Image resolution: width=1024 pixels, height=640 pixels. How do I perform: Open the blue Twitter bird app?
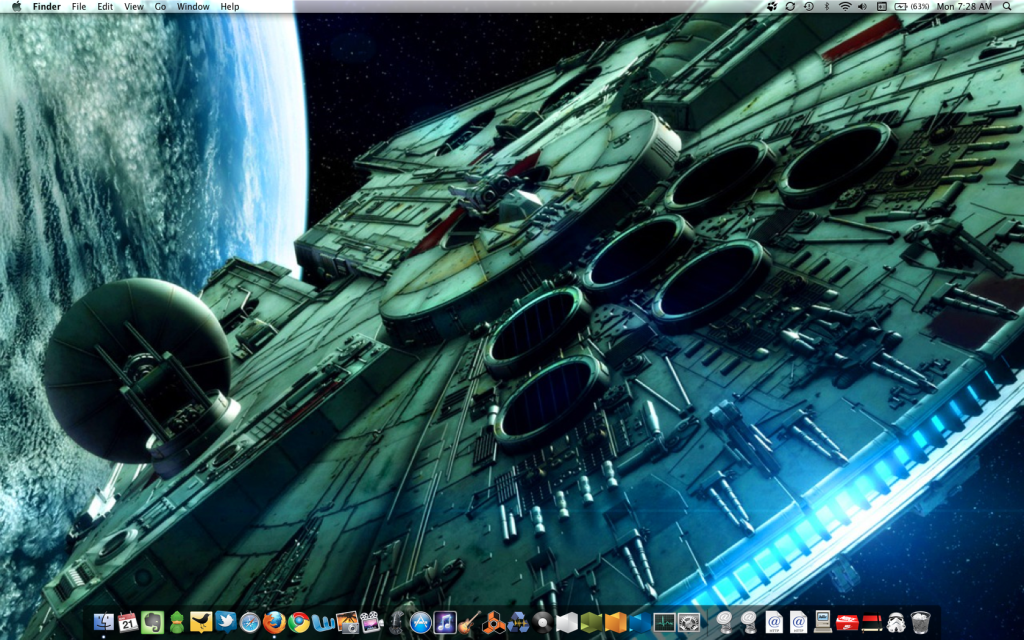pos(225,622)
